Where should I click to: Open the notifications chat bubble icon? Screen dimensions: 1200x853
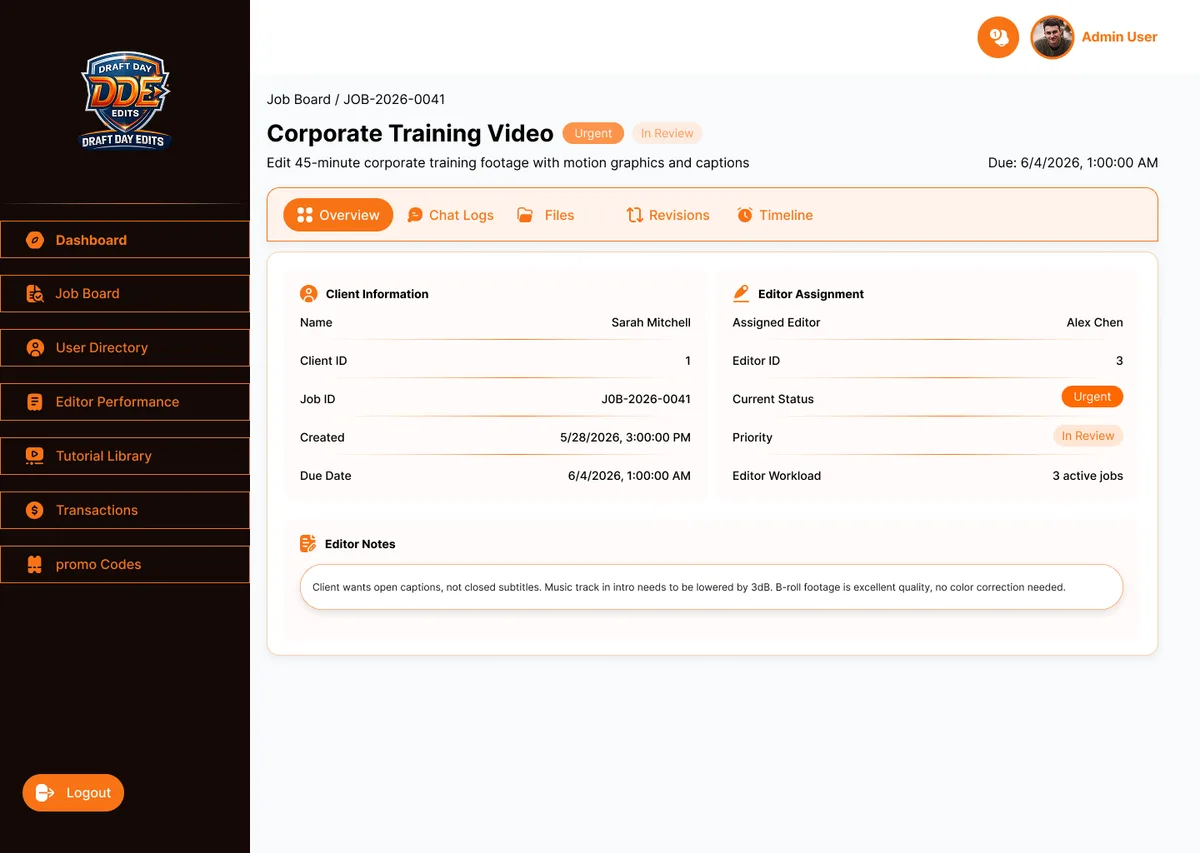point(998,37)
